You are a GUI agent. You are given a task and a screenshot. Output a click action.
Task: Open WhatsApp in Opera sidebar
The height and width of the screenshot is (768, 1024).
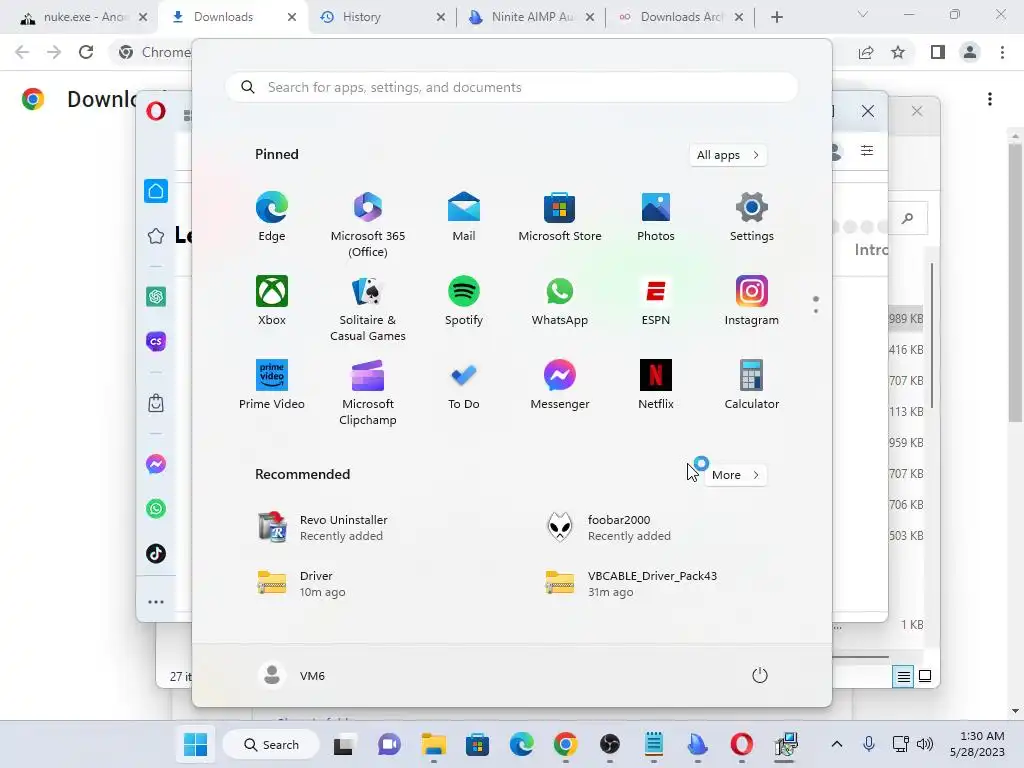click(156, 509)
